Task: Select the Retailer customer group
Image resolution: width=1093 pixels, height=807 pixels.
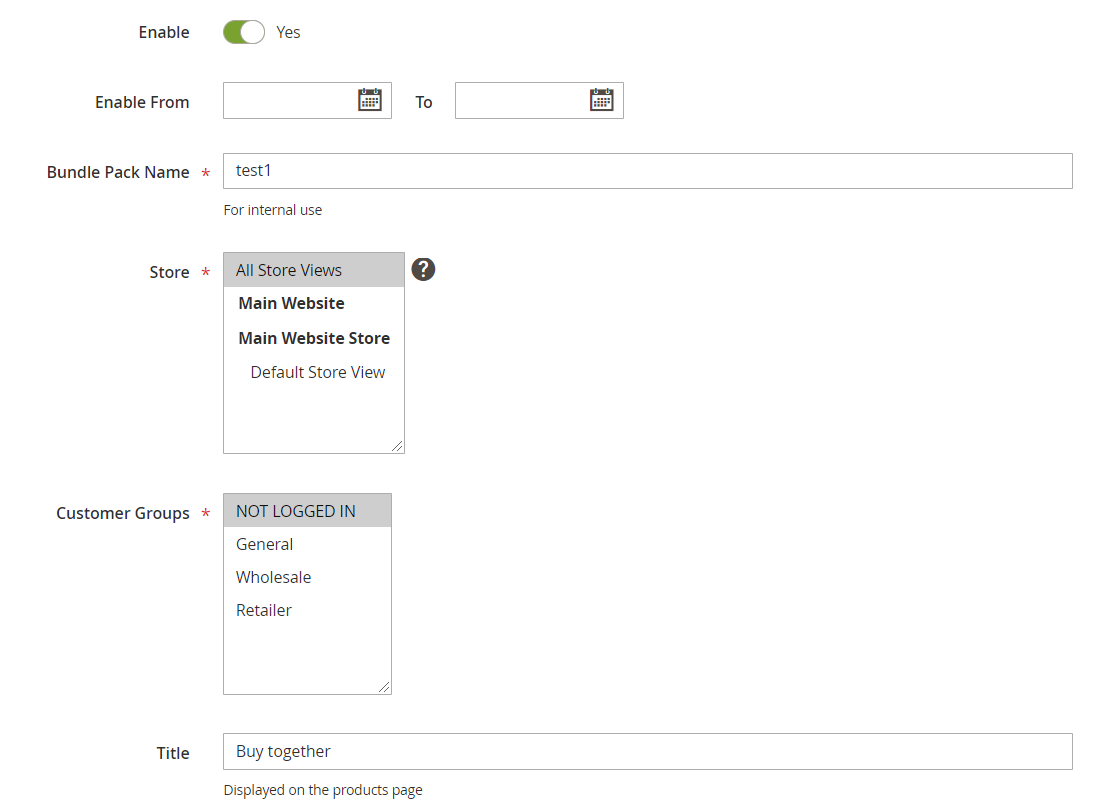Action: (x=264, y=610)
